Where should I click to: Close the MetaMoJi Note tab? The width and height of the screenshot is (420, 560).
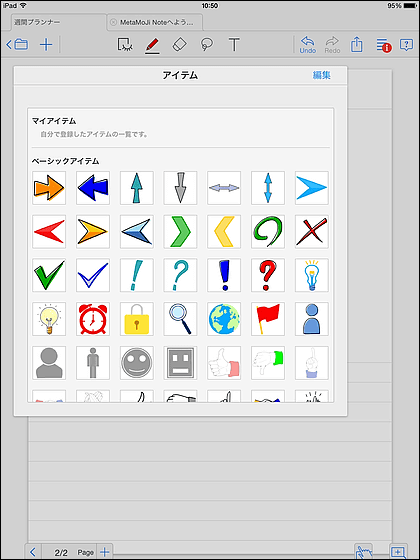[113, 22]
